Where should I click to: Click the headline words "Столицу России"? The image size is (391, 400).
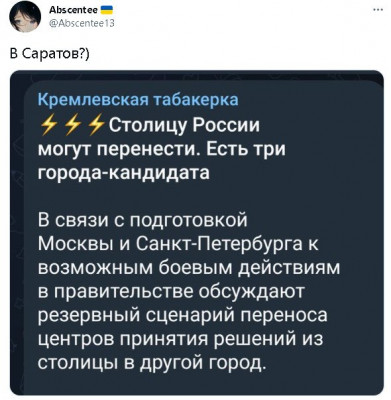183,126
